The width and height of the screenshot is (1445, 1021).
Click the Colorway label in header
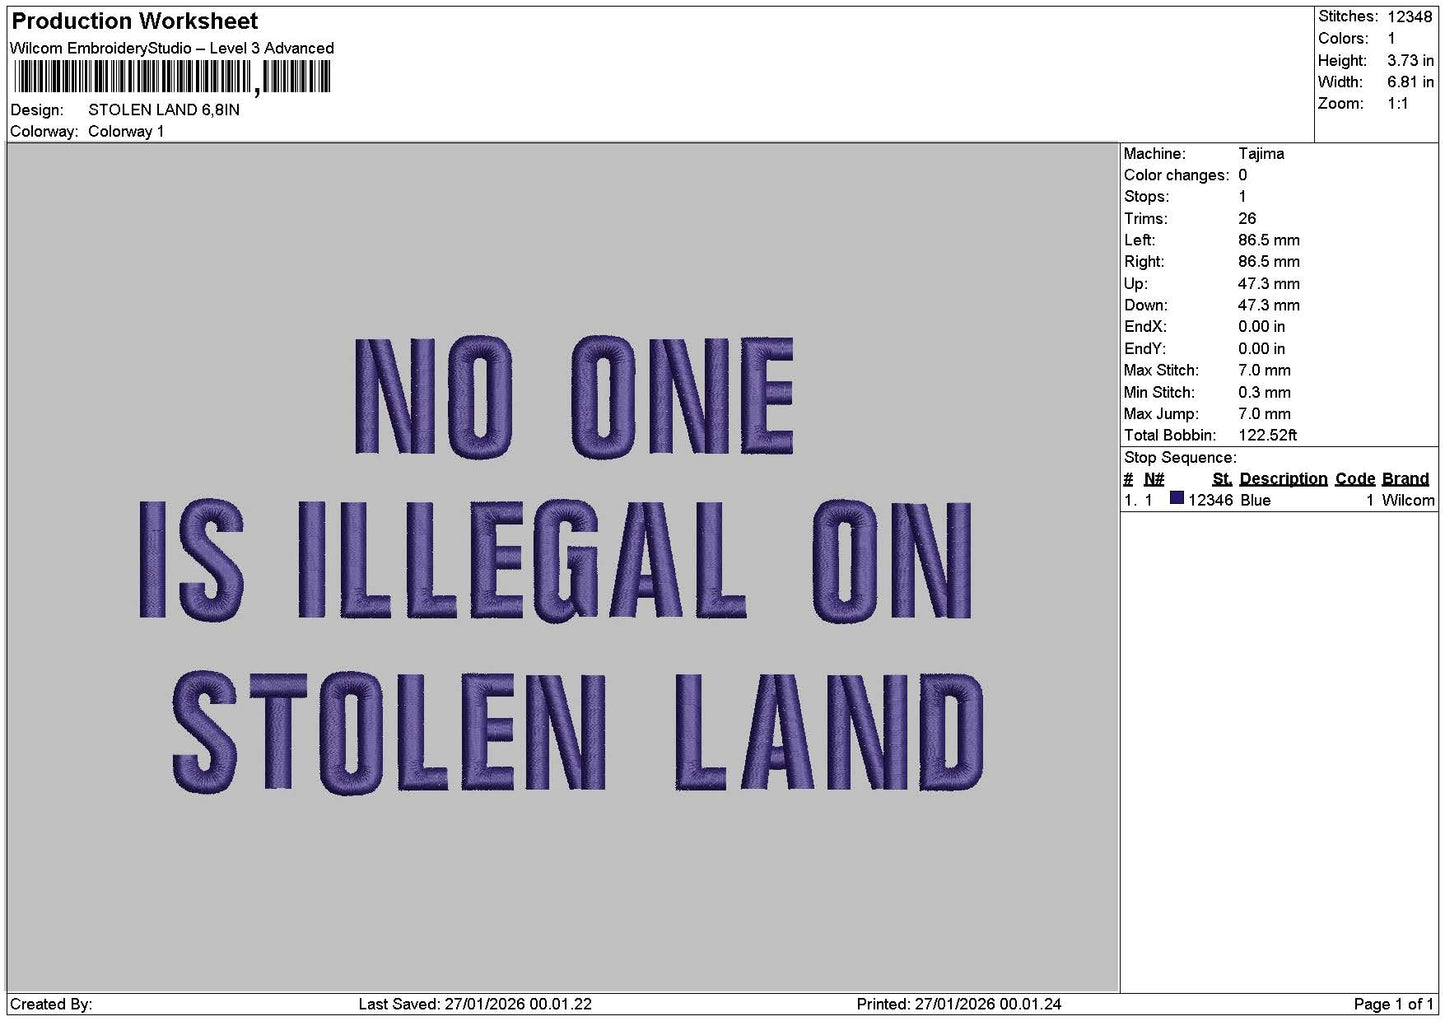click(44, 132)
